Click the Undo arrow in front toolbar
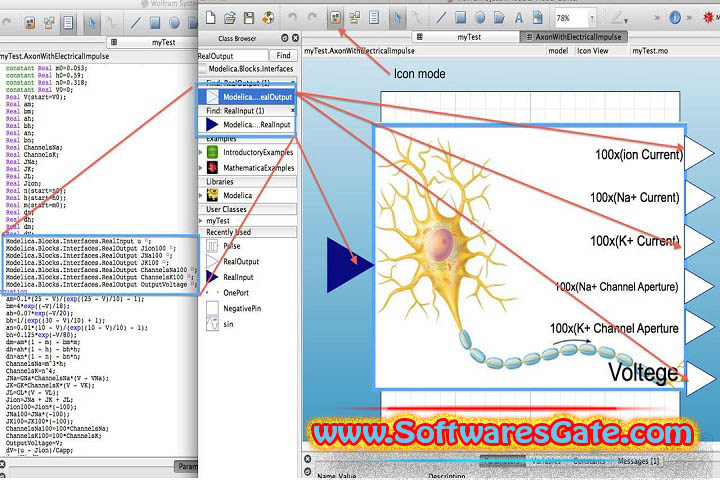The width and height of the screenshot is (720, 480). (x=292, y=17)
